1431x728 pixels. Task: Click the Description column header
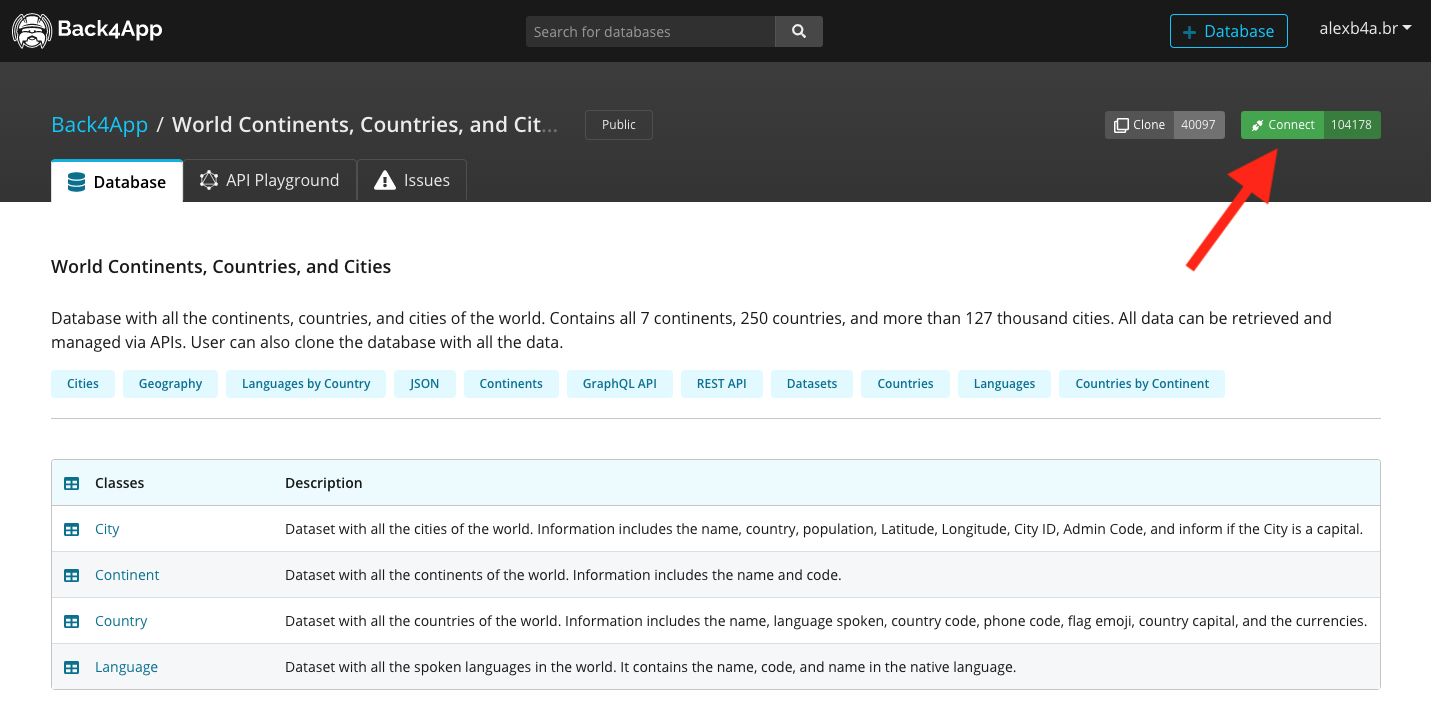click(x=324, y=483)
